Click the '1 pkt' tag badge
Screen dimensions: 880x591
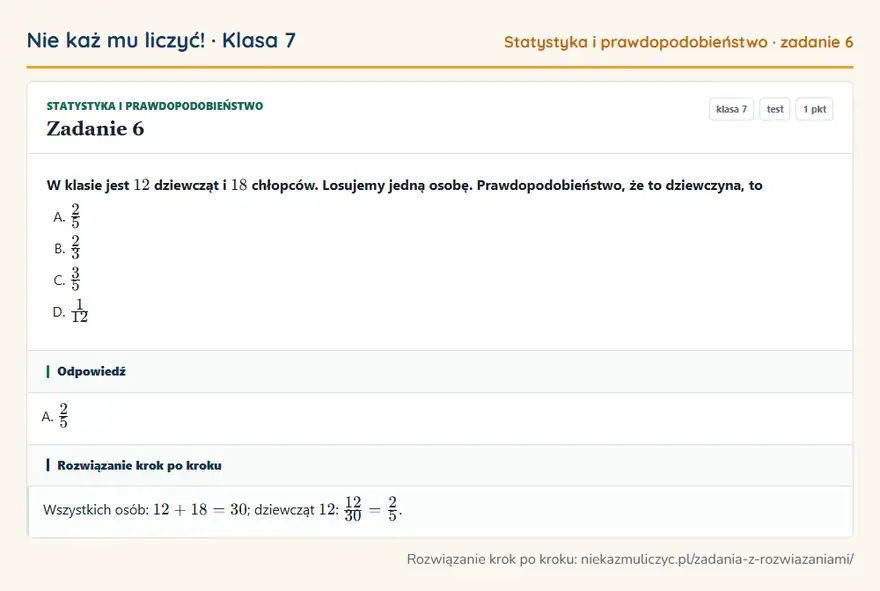coord(814,109)
